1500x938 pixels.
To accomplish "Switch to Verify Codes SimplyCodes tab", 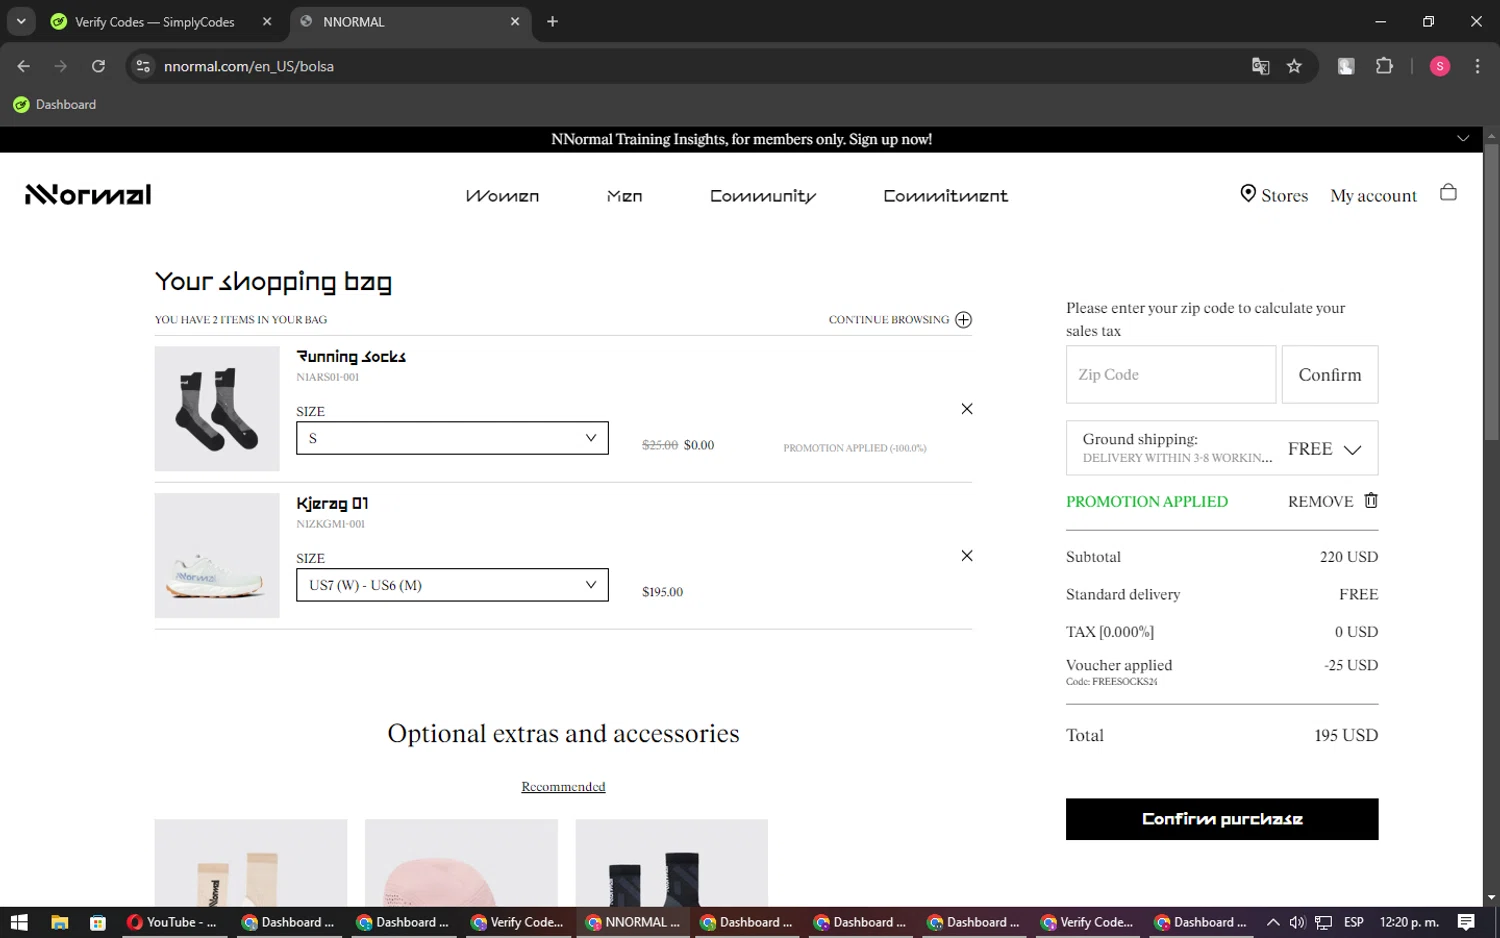I will click(160, 21).
